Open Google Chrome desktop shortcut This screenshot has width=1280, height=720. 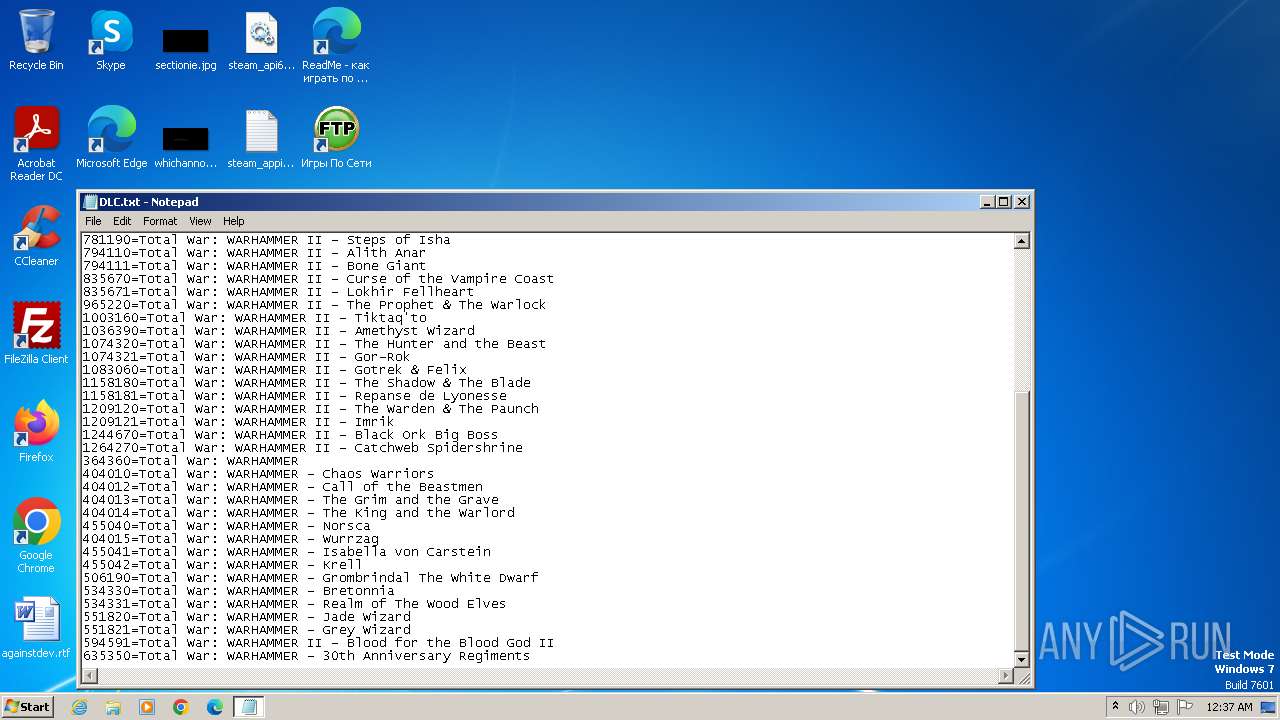coord(37,536)
